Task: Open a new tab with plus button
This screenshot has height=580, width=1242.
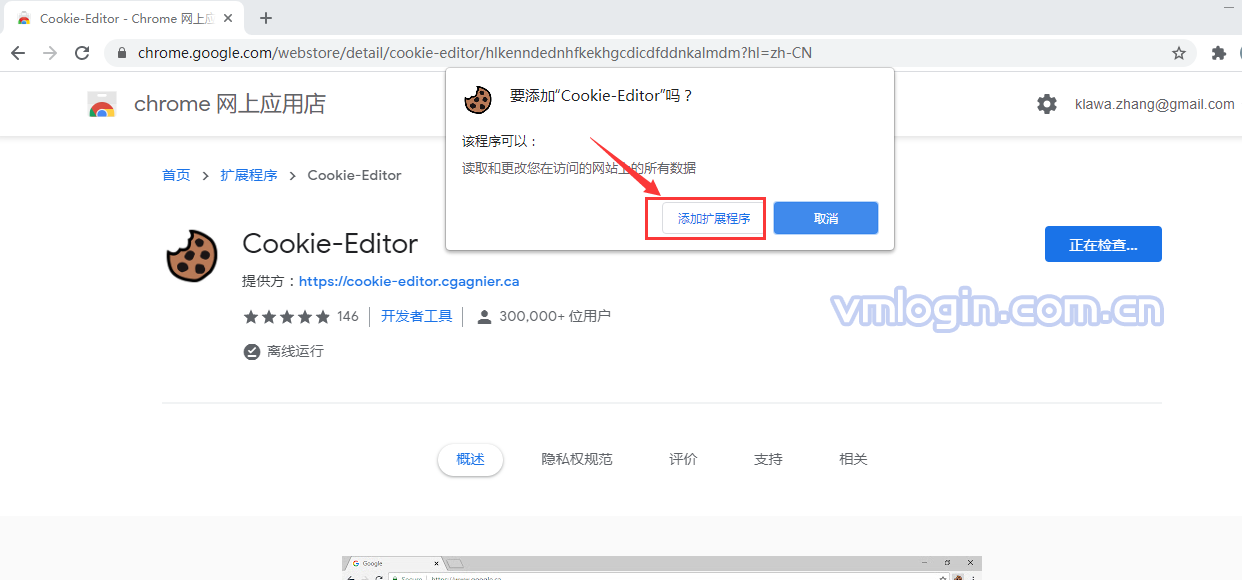Action: coord(266,18)
